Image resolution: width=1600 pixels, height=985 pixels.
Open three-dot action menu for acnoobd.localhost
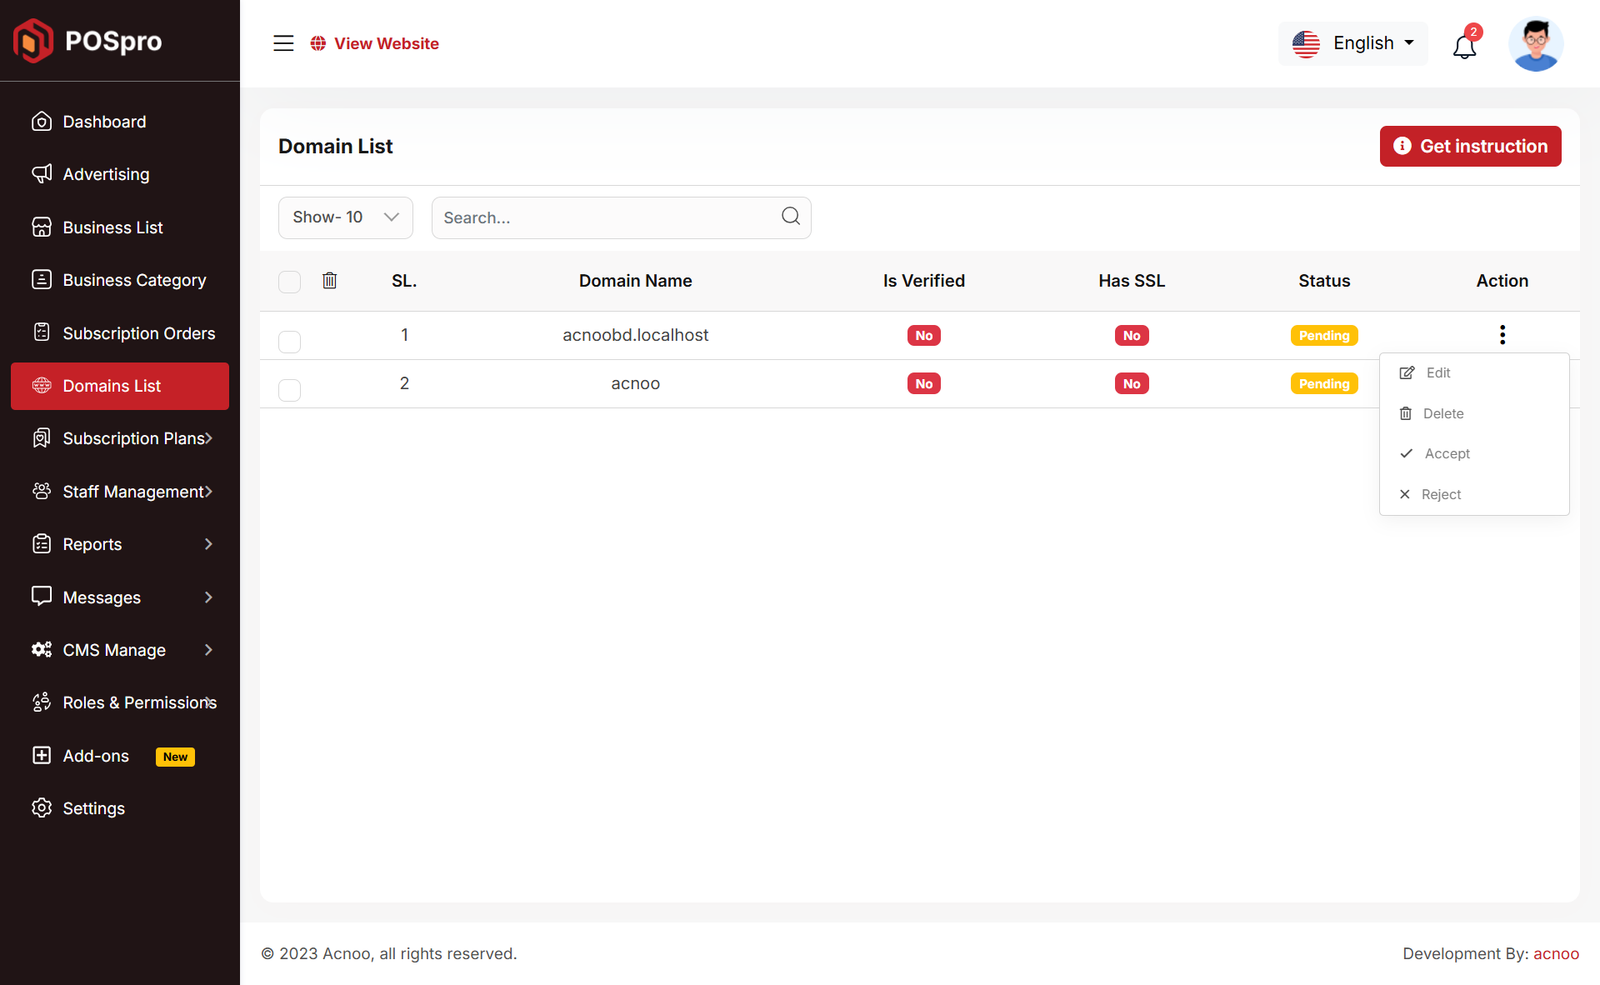point(1502,335)
